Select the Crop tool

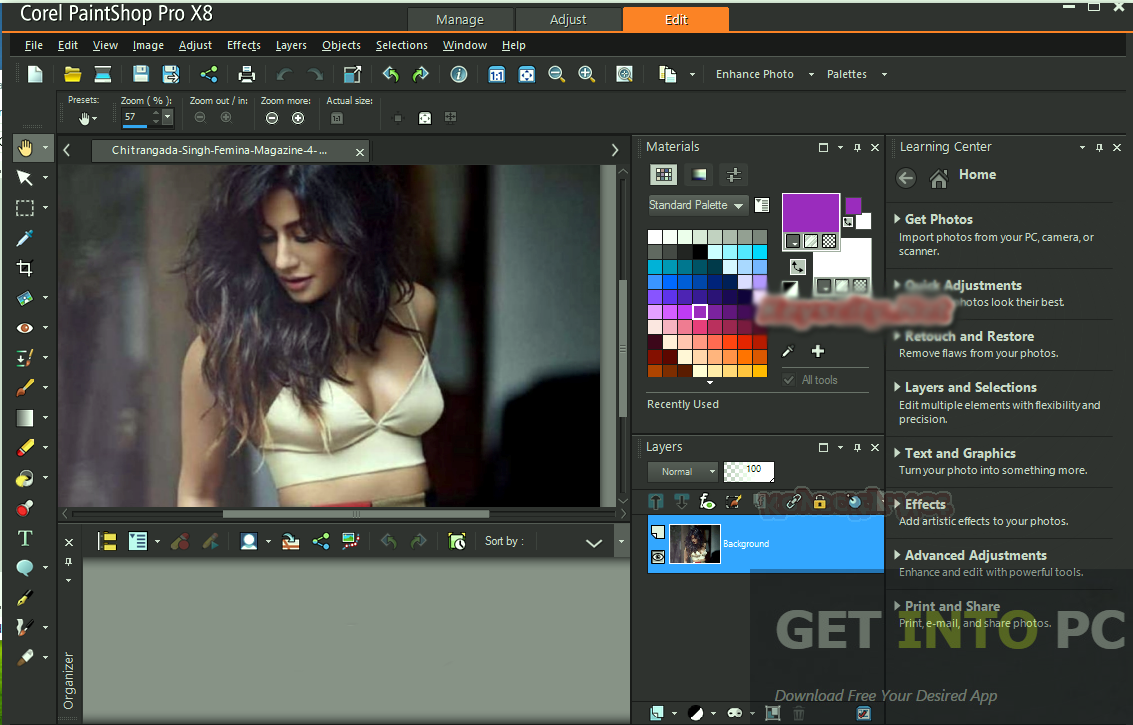(25, 268)
